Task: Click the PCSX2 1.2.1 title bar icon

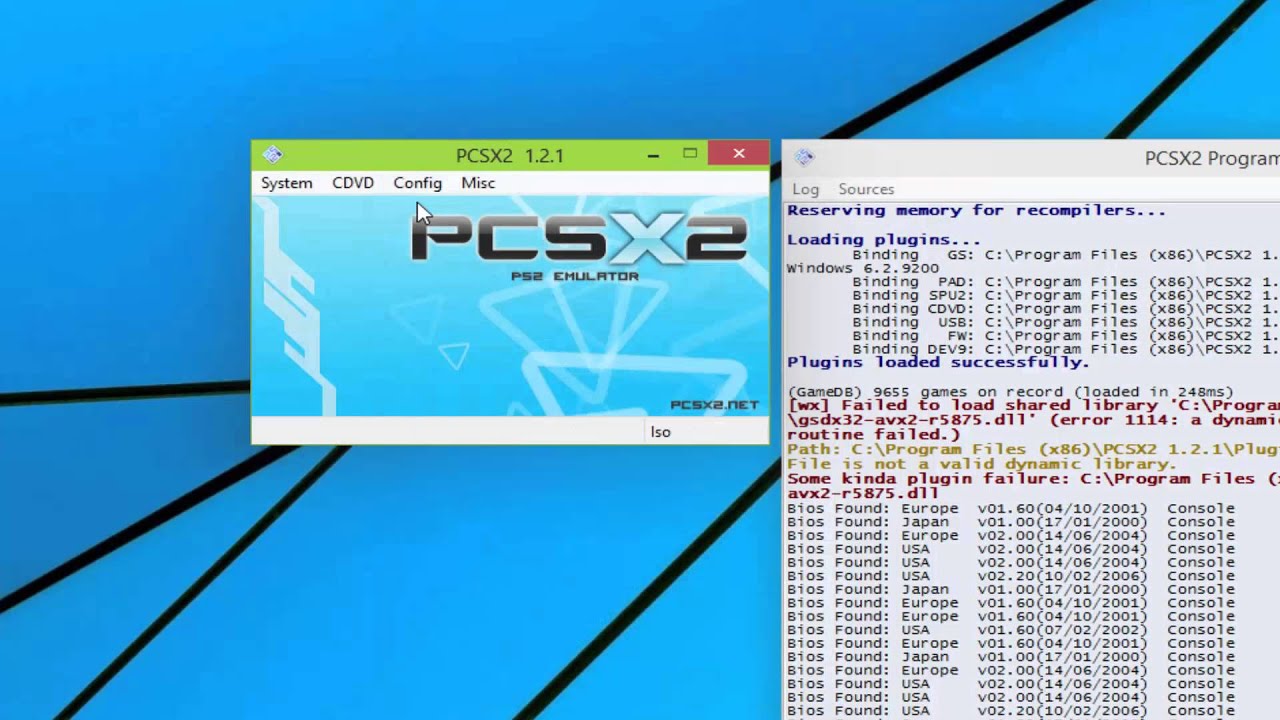Action: point(272,155)
